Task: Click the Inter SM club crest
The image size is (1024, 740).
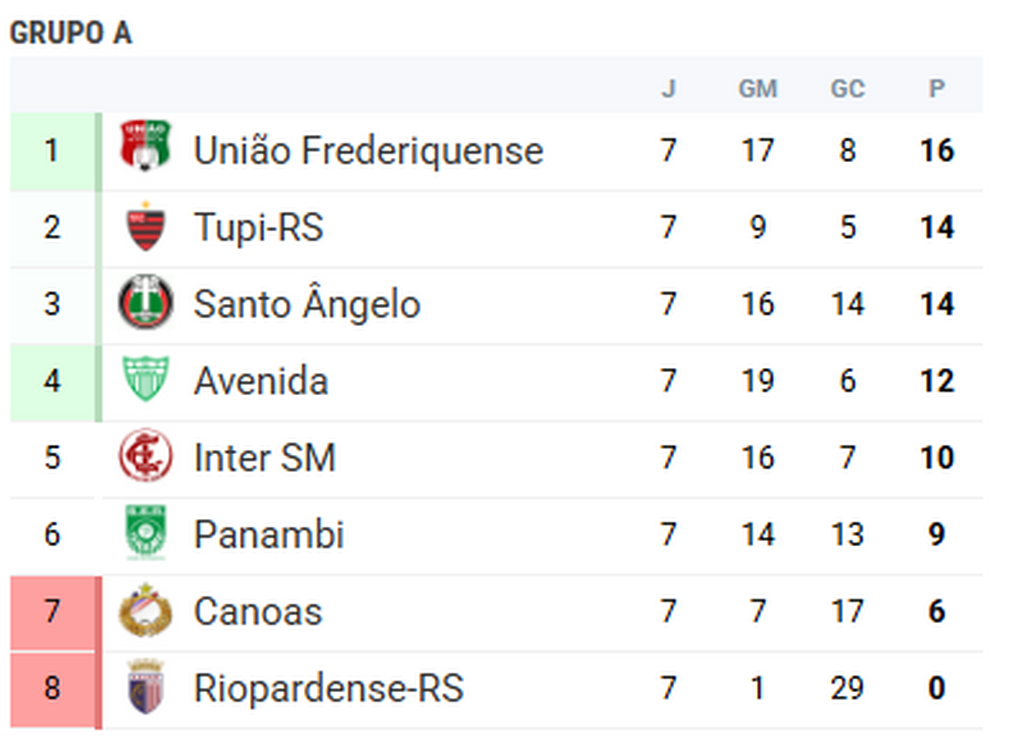Action: pos(146,457)
